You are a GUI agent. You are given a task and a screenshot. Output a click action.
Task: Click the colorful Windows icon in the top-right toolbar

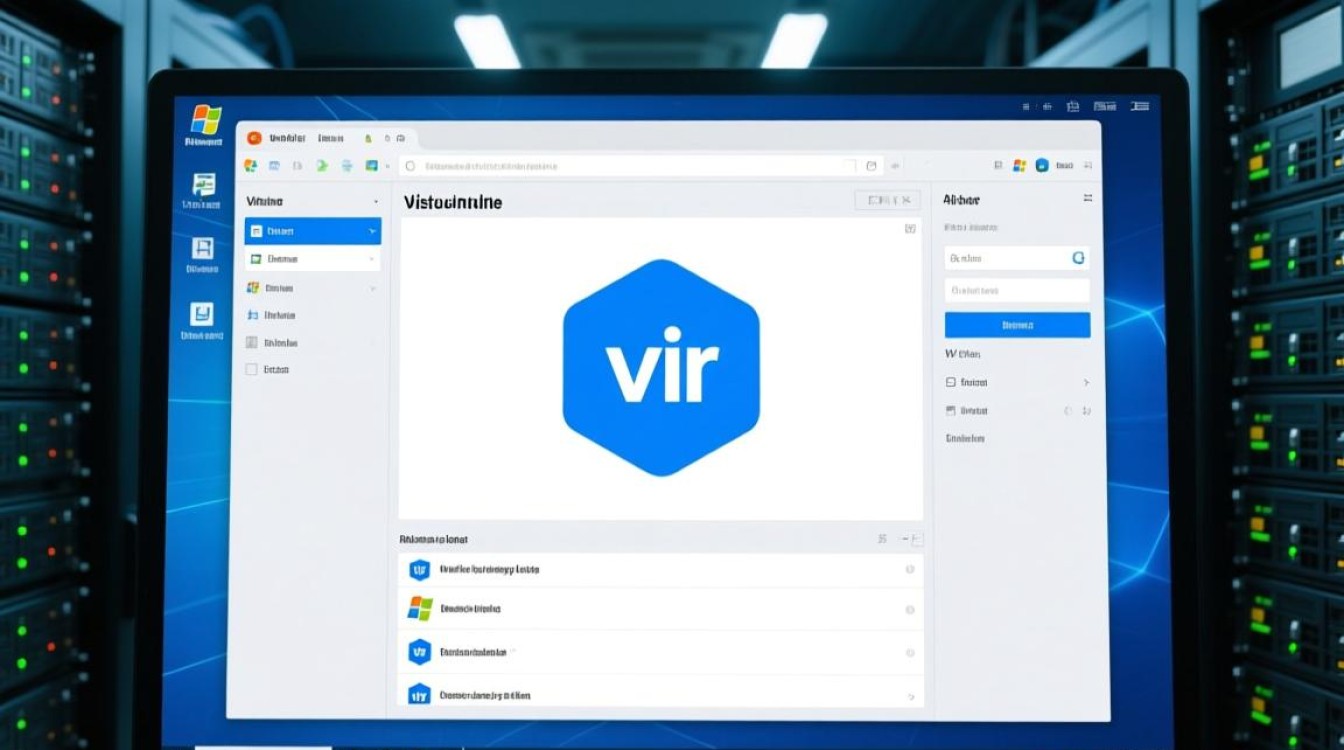pos(1019,166)
